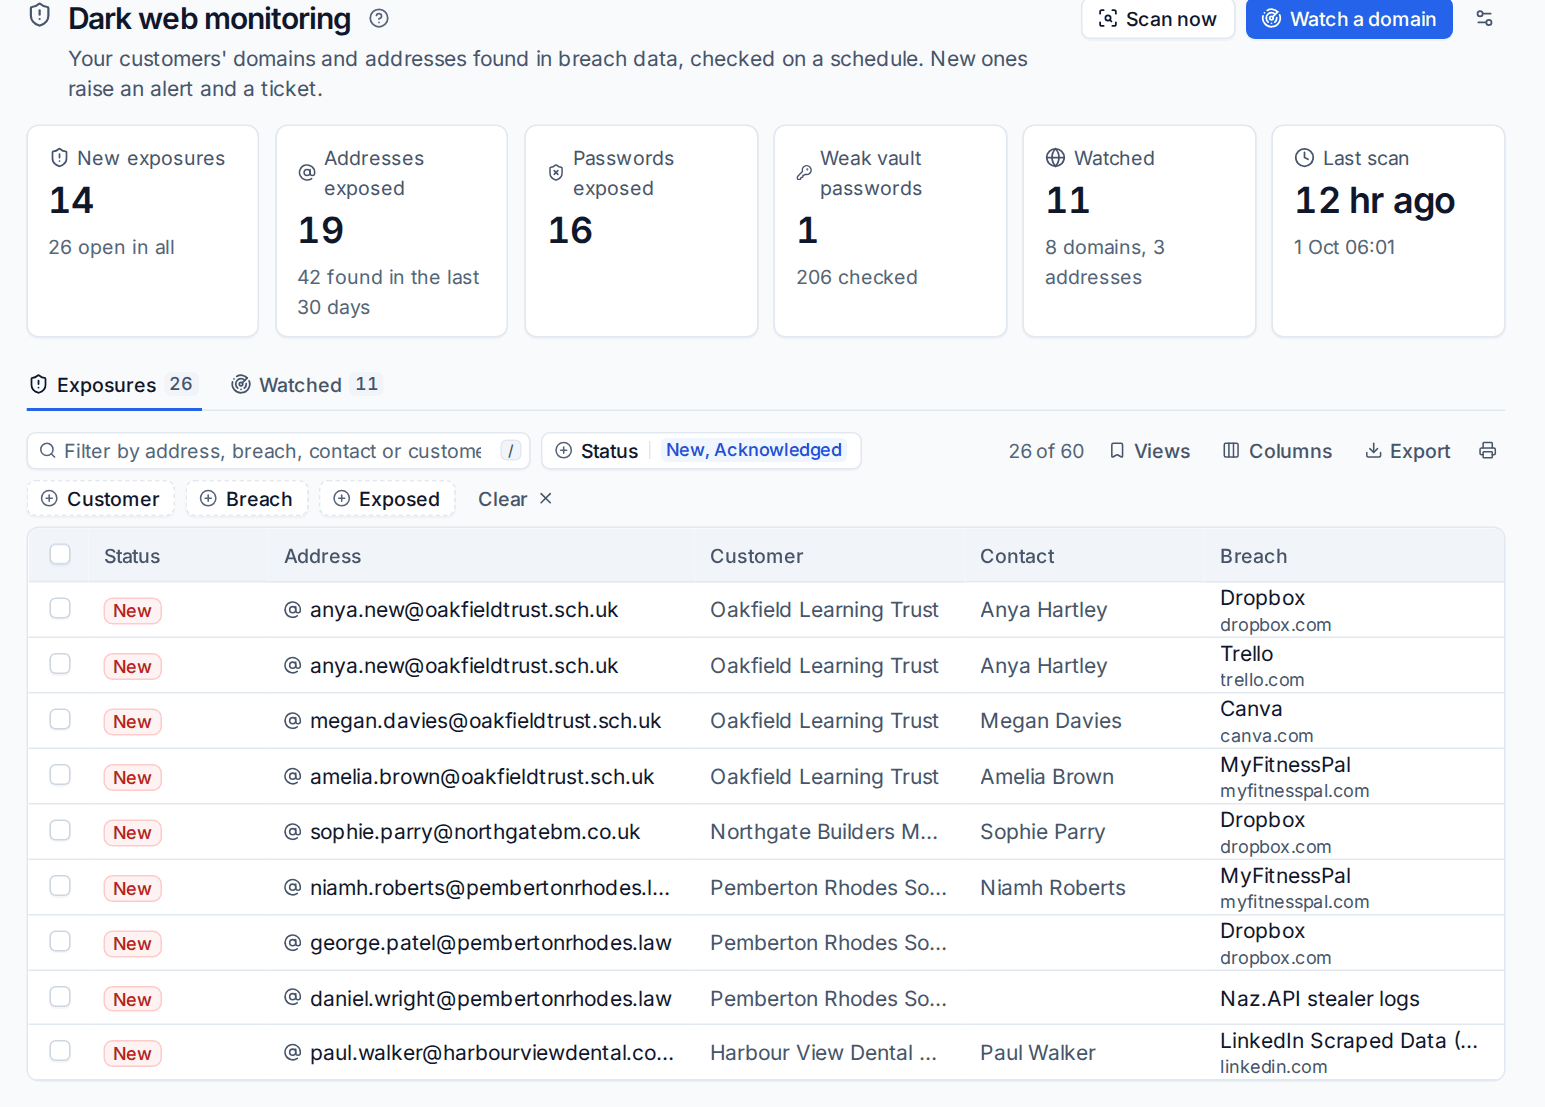Check the row with the Trello breach

[x=60, y=664]
